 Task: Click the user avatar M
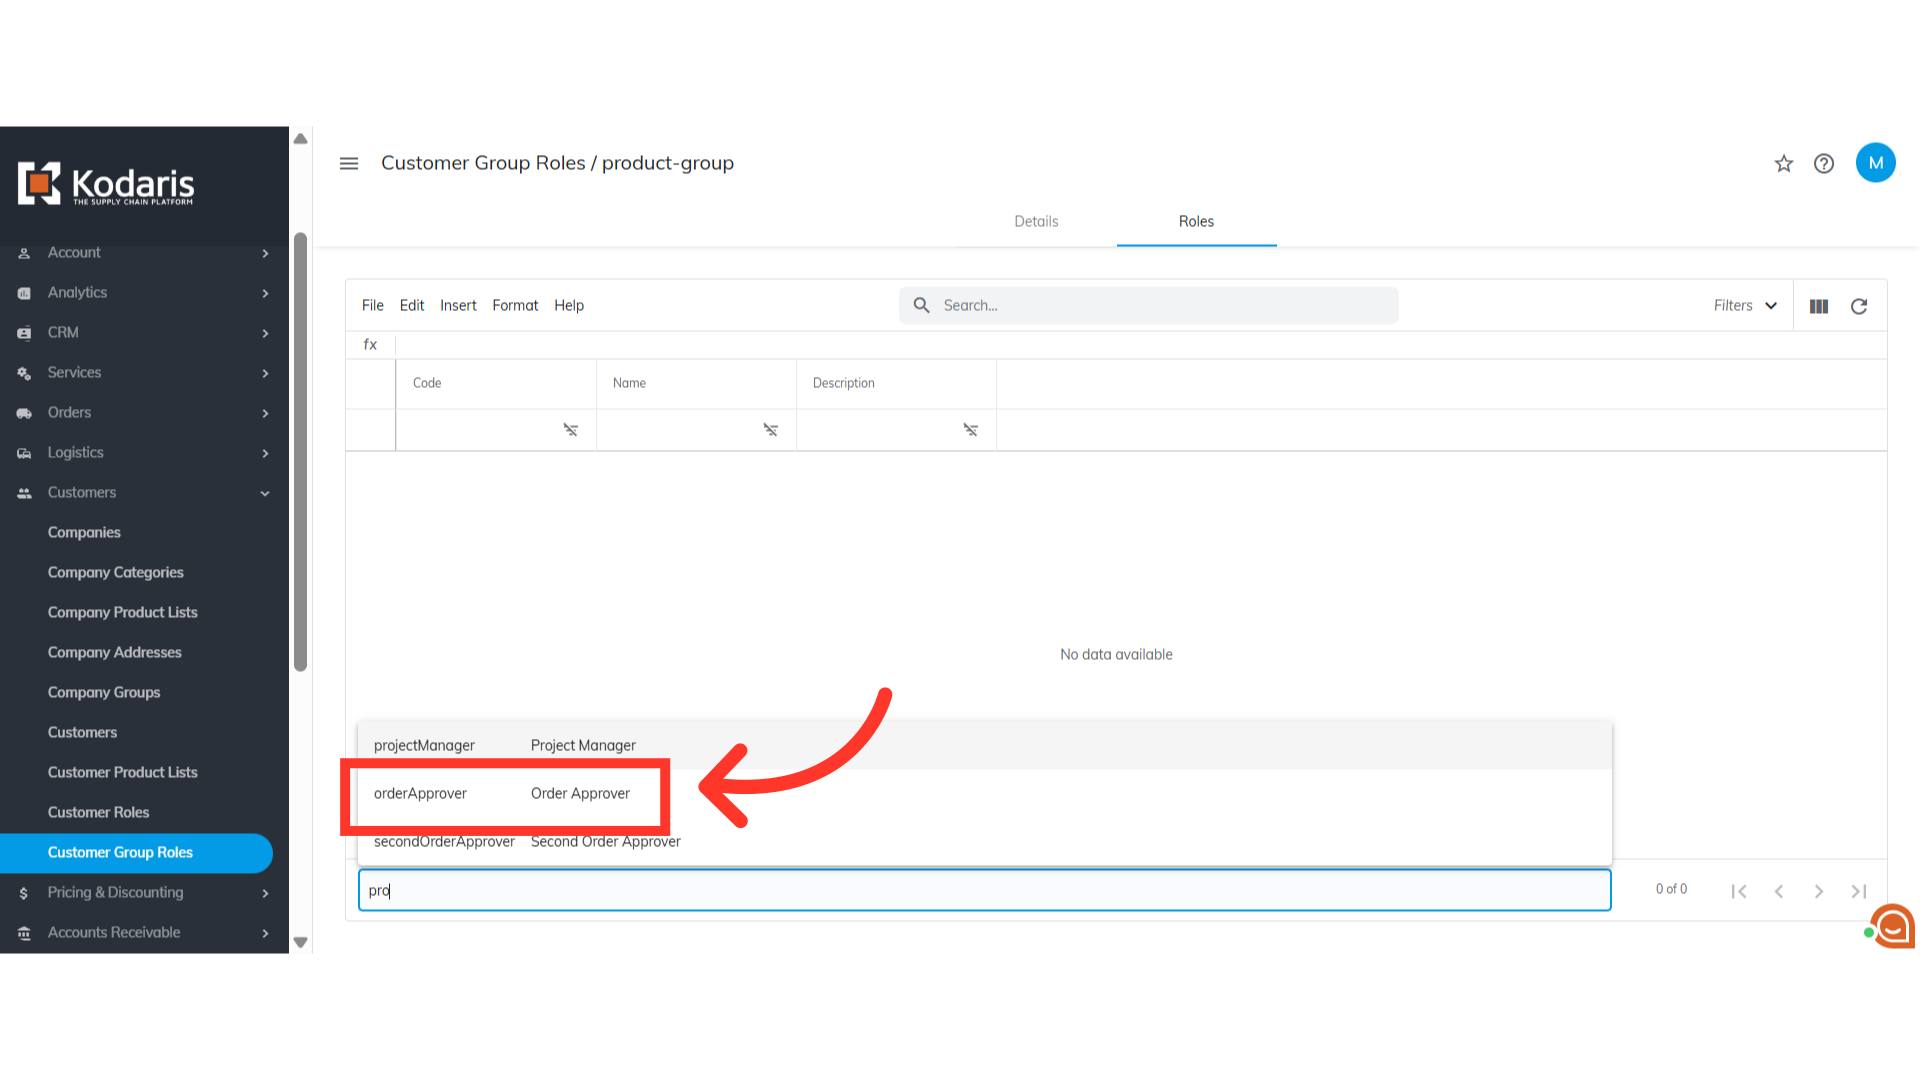tap(1875, 163)
